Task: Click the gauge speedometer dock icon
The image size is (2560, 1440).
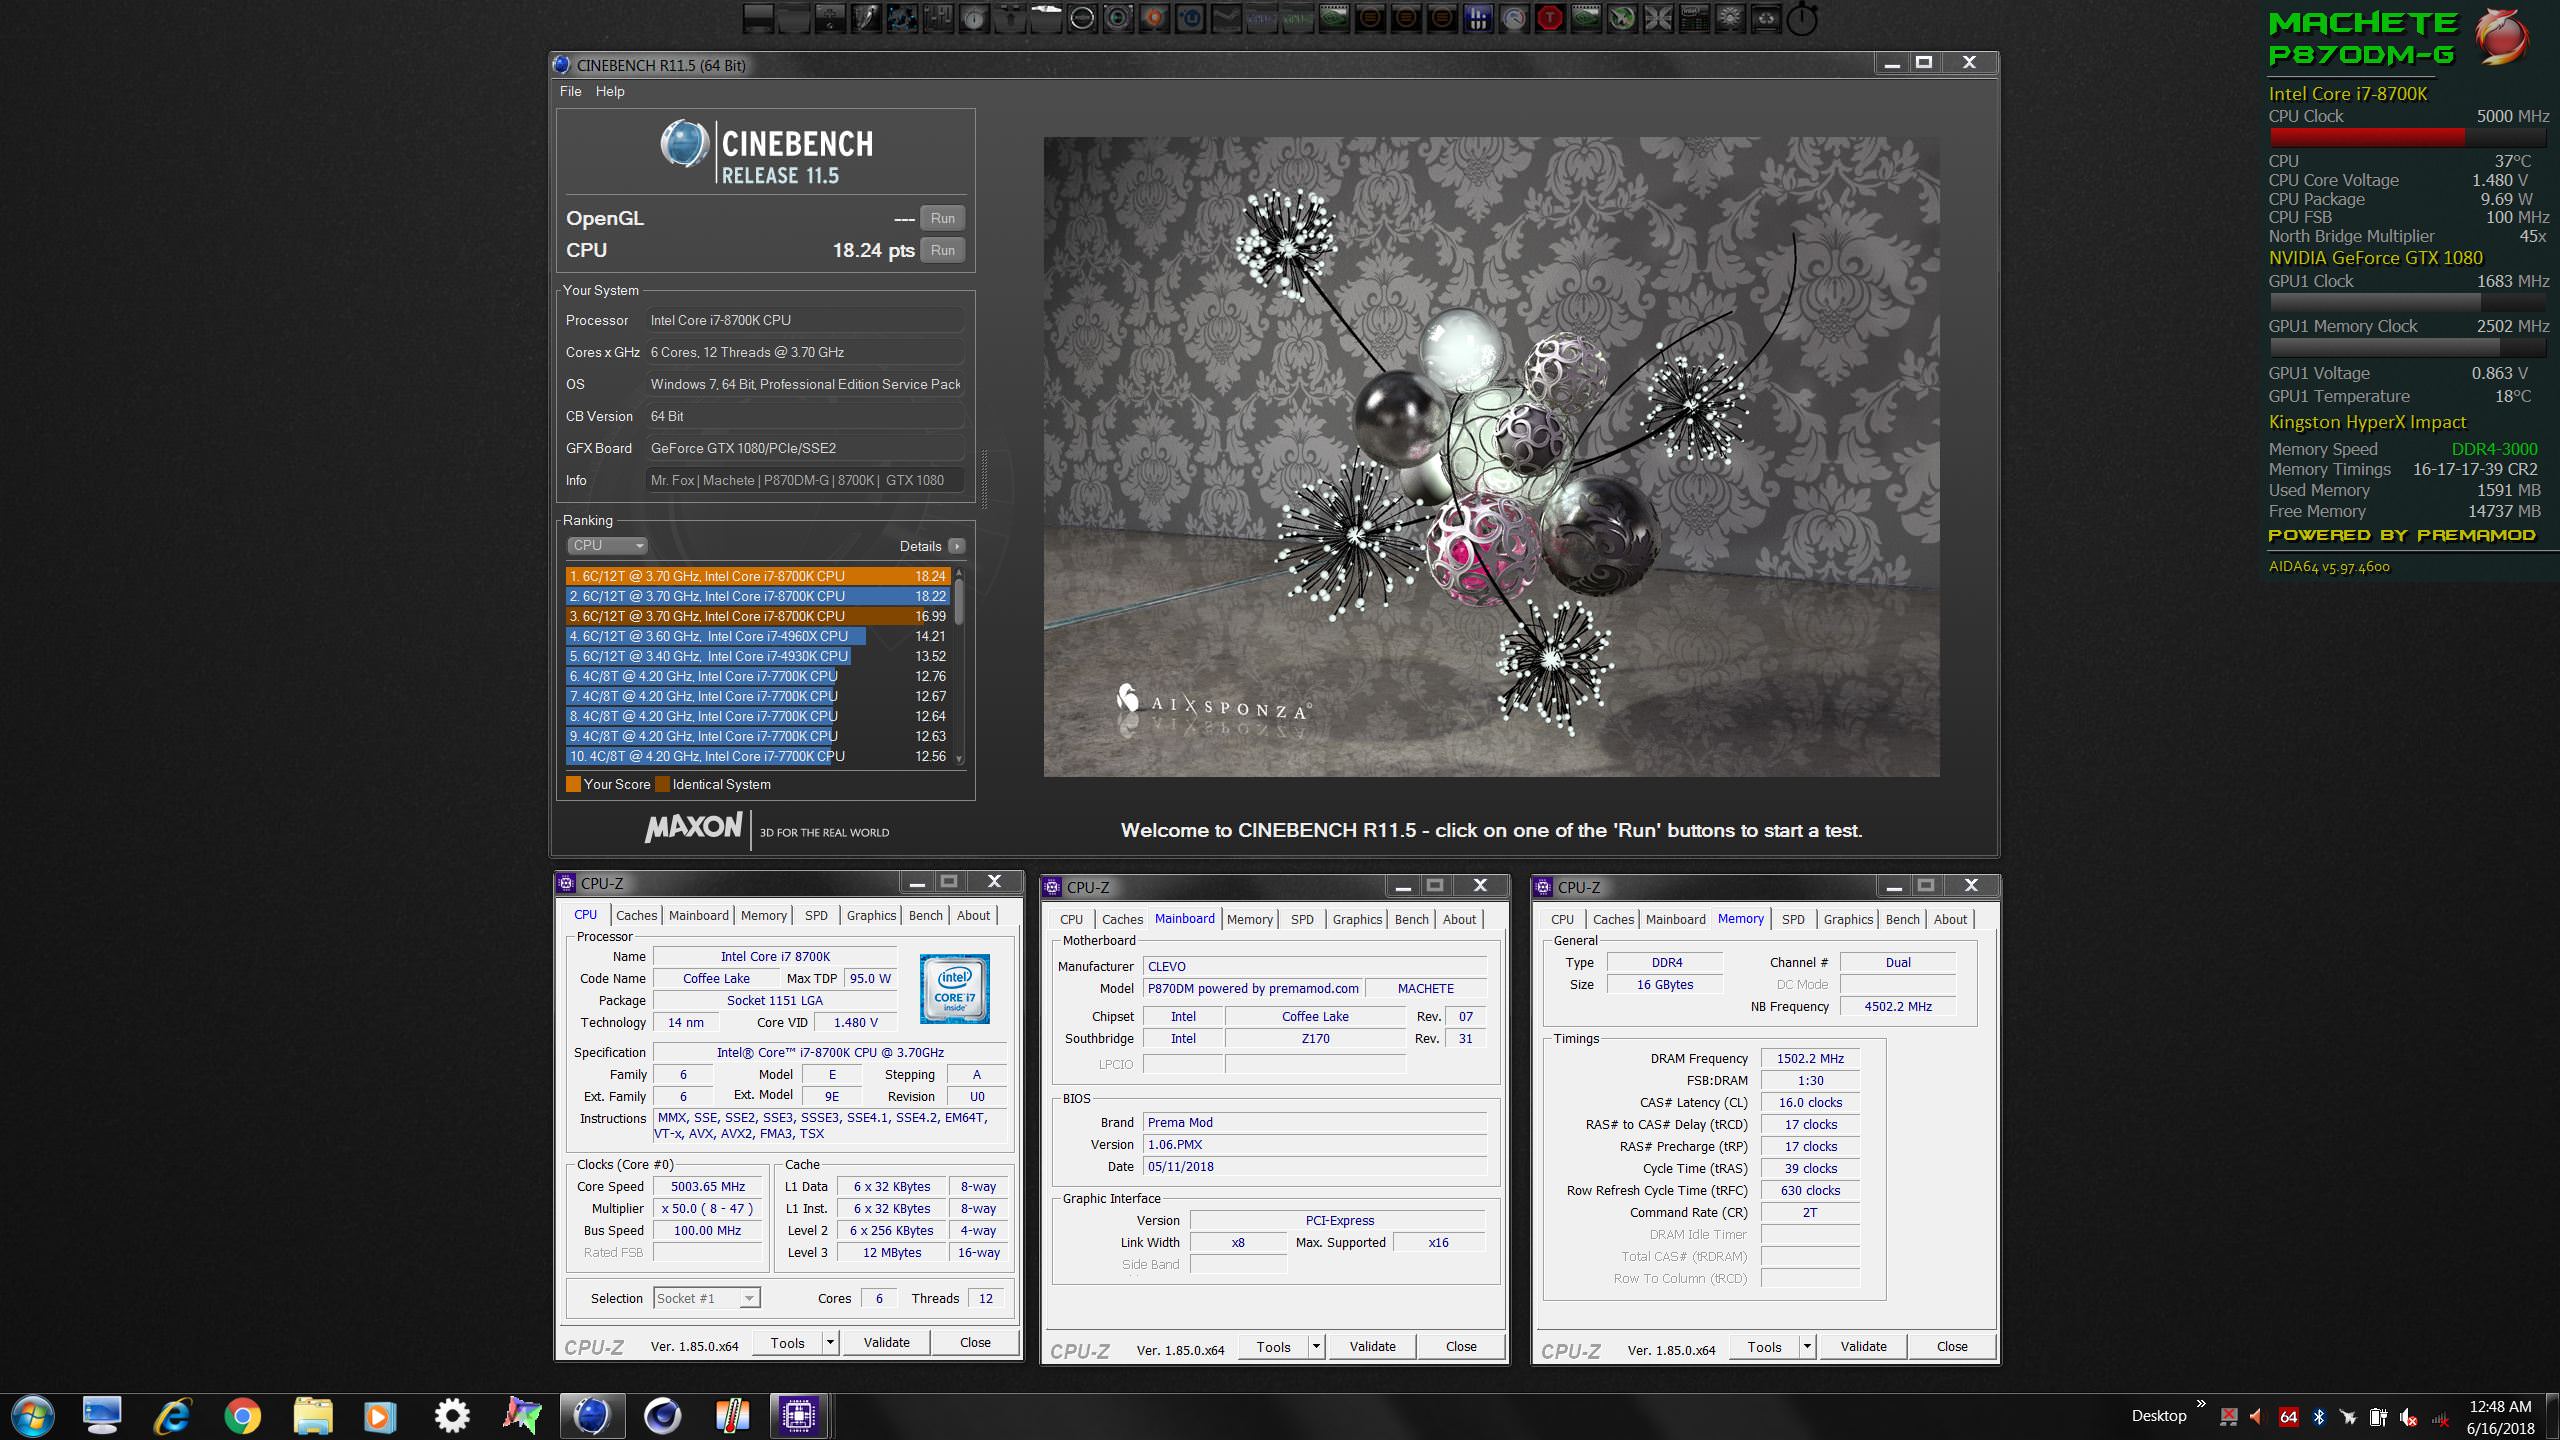Action: tap(1514, 18)
